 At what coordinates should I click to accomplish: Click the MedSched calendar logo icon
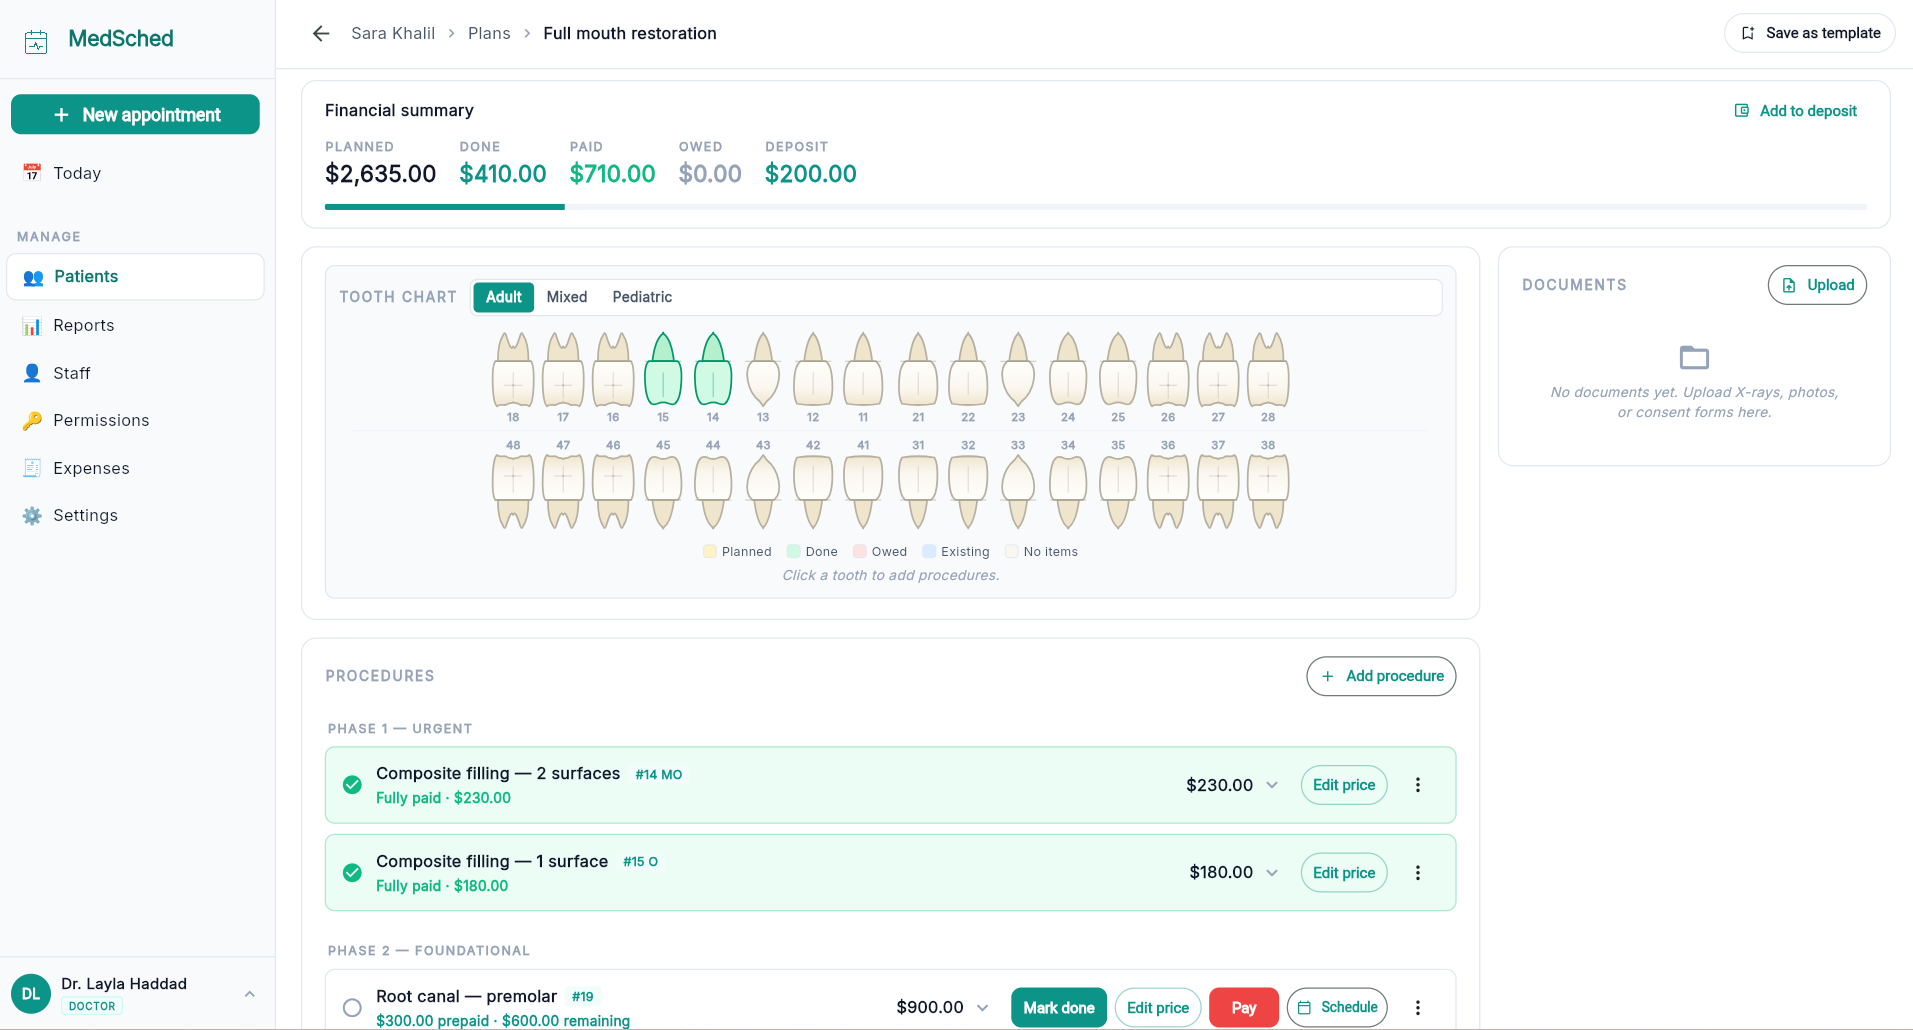(x=36, y=41)
